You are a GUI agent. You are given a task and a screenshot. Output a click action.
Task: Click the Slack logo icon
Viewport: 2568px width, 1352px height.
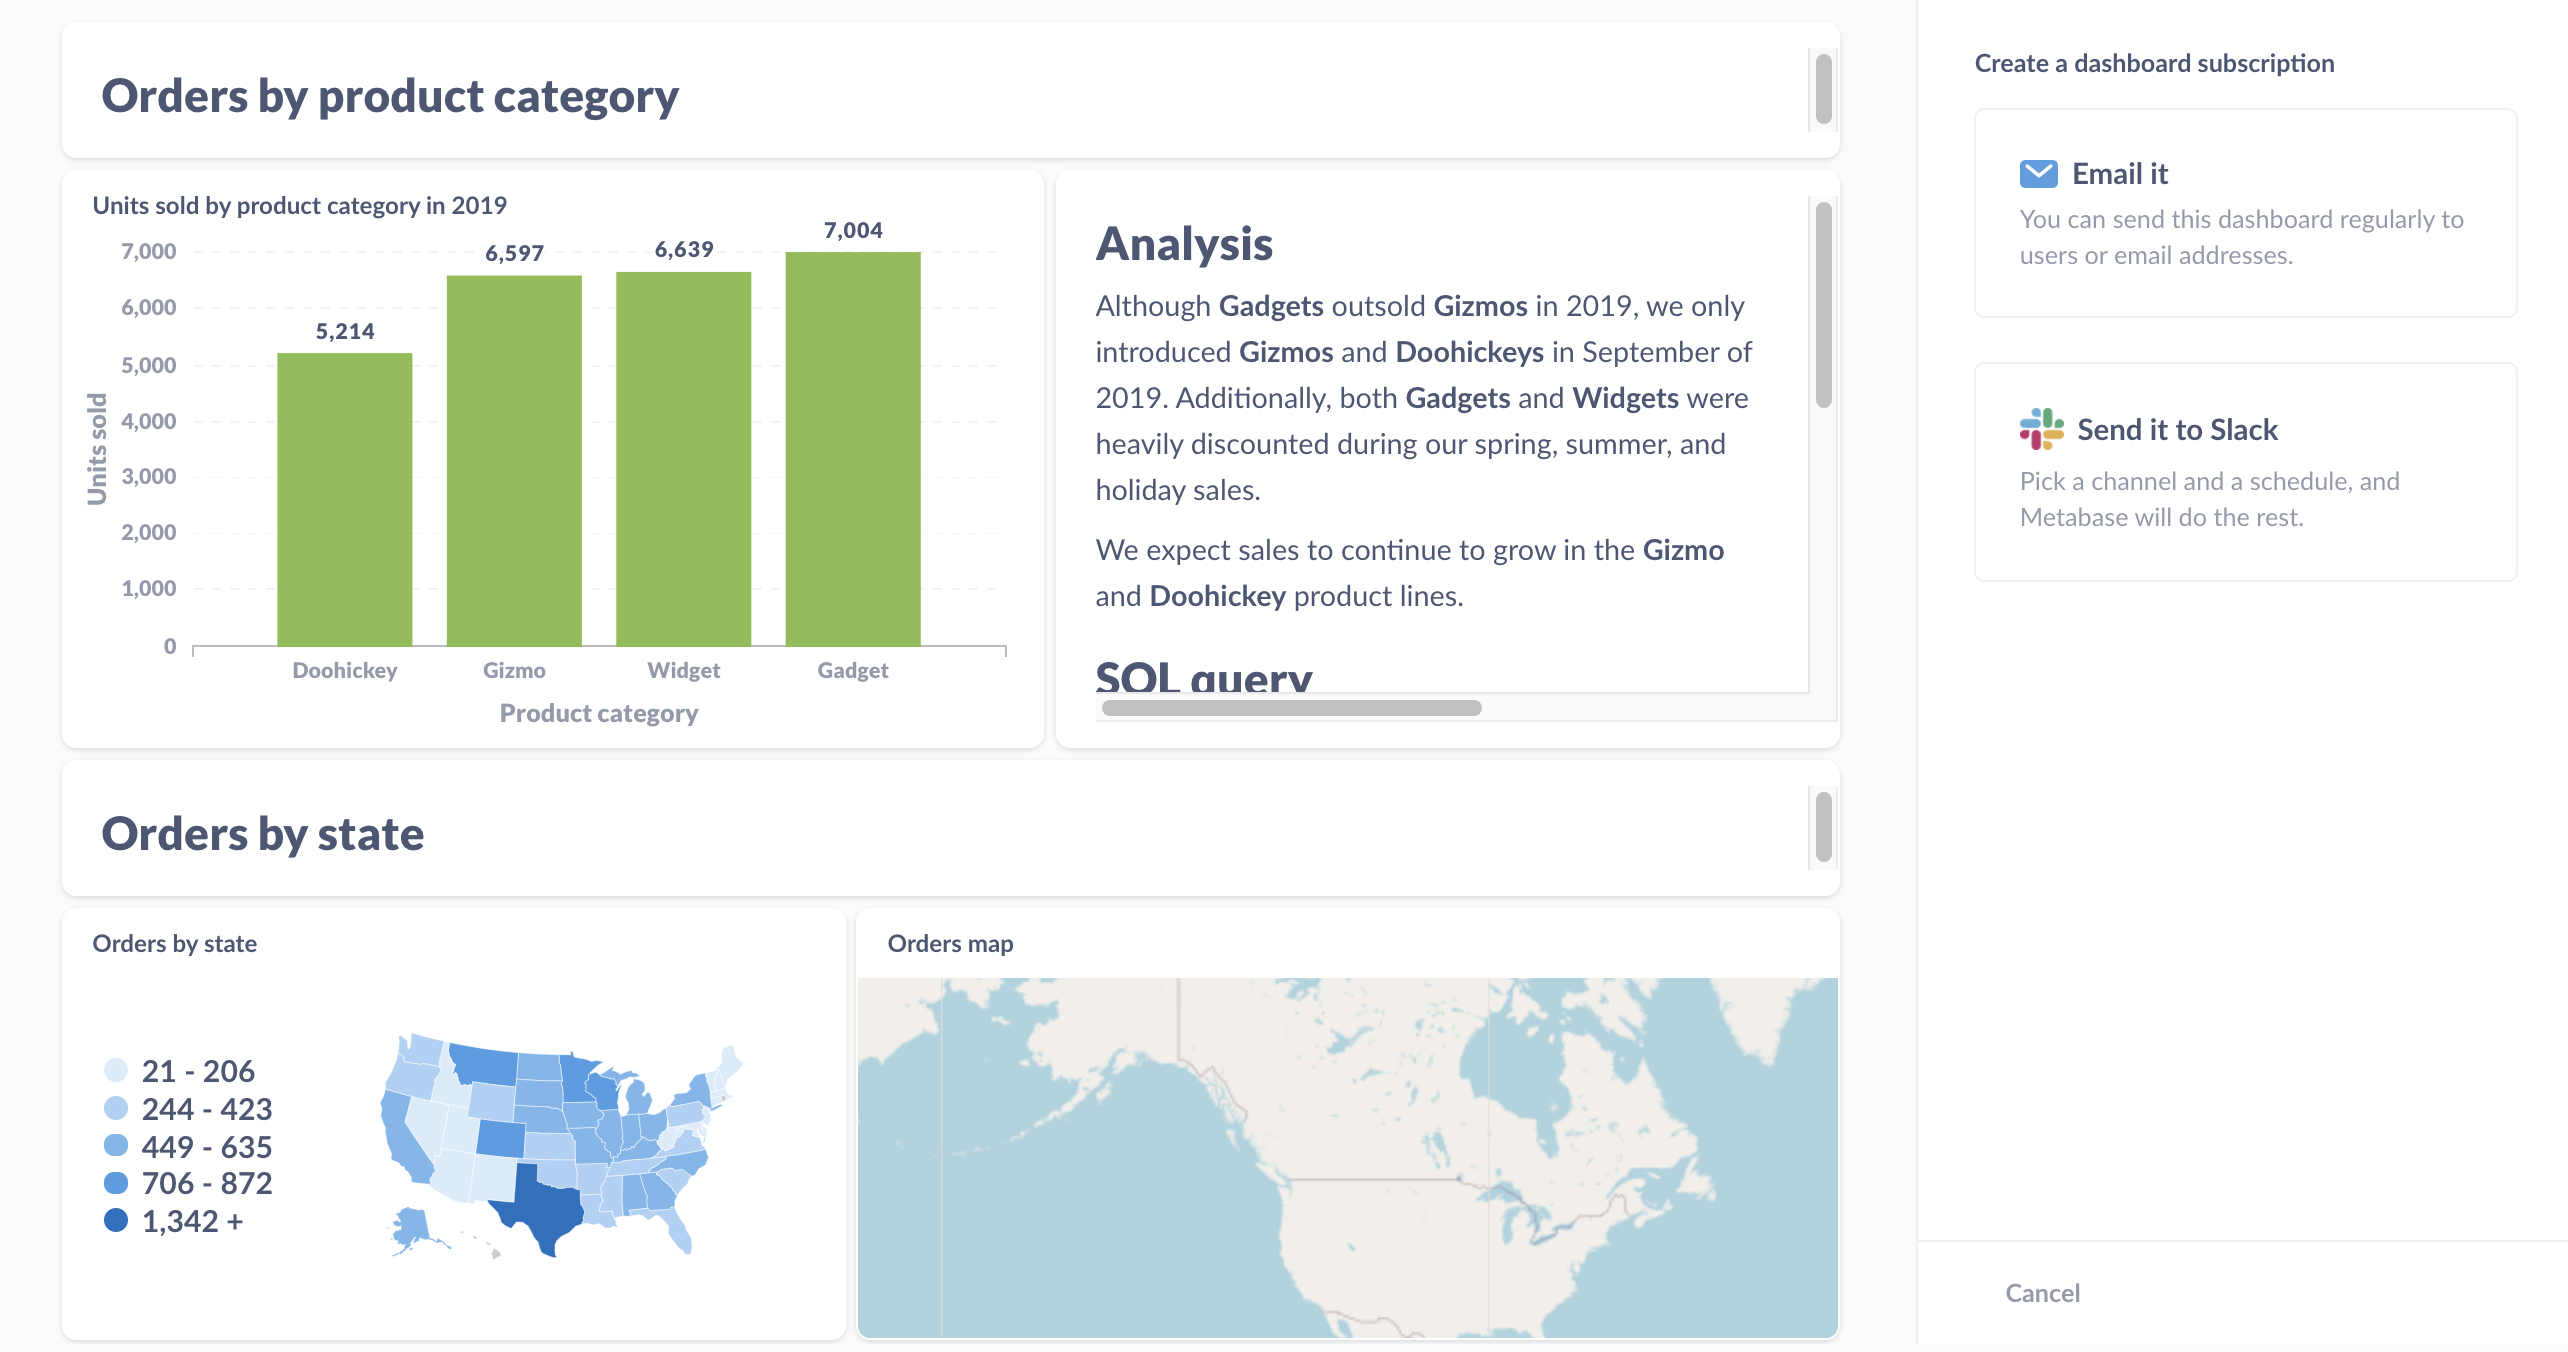(2040, 429)
